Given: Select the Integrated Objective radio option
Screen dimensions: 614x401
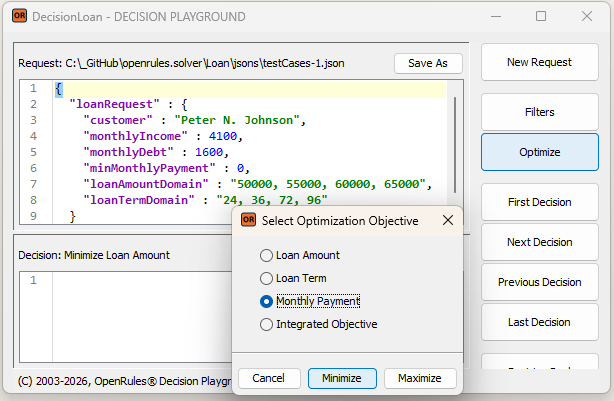Looking at the screenshot, I should point(266,324).
